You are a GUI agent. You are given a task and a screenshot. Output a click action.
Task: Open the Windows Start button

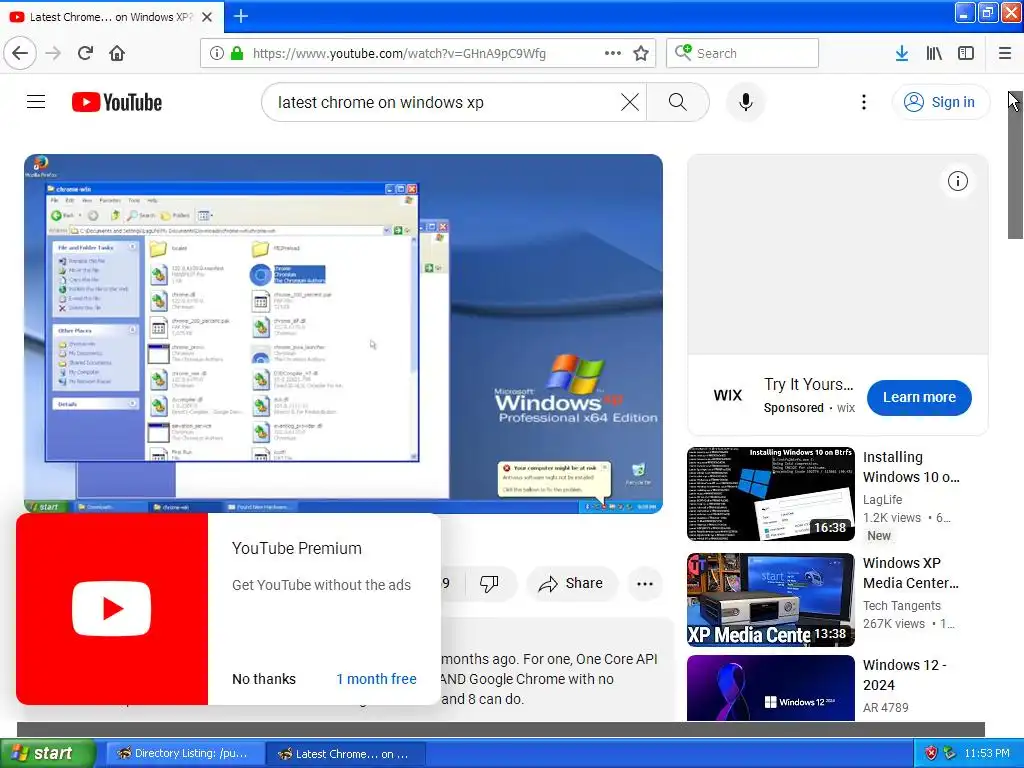click(48, 753)
